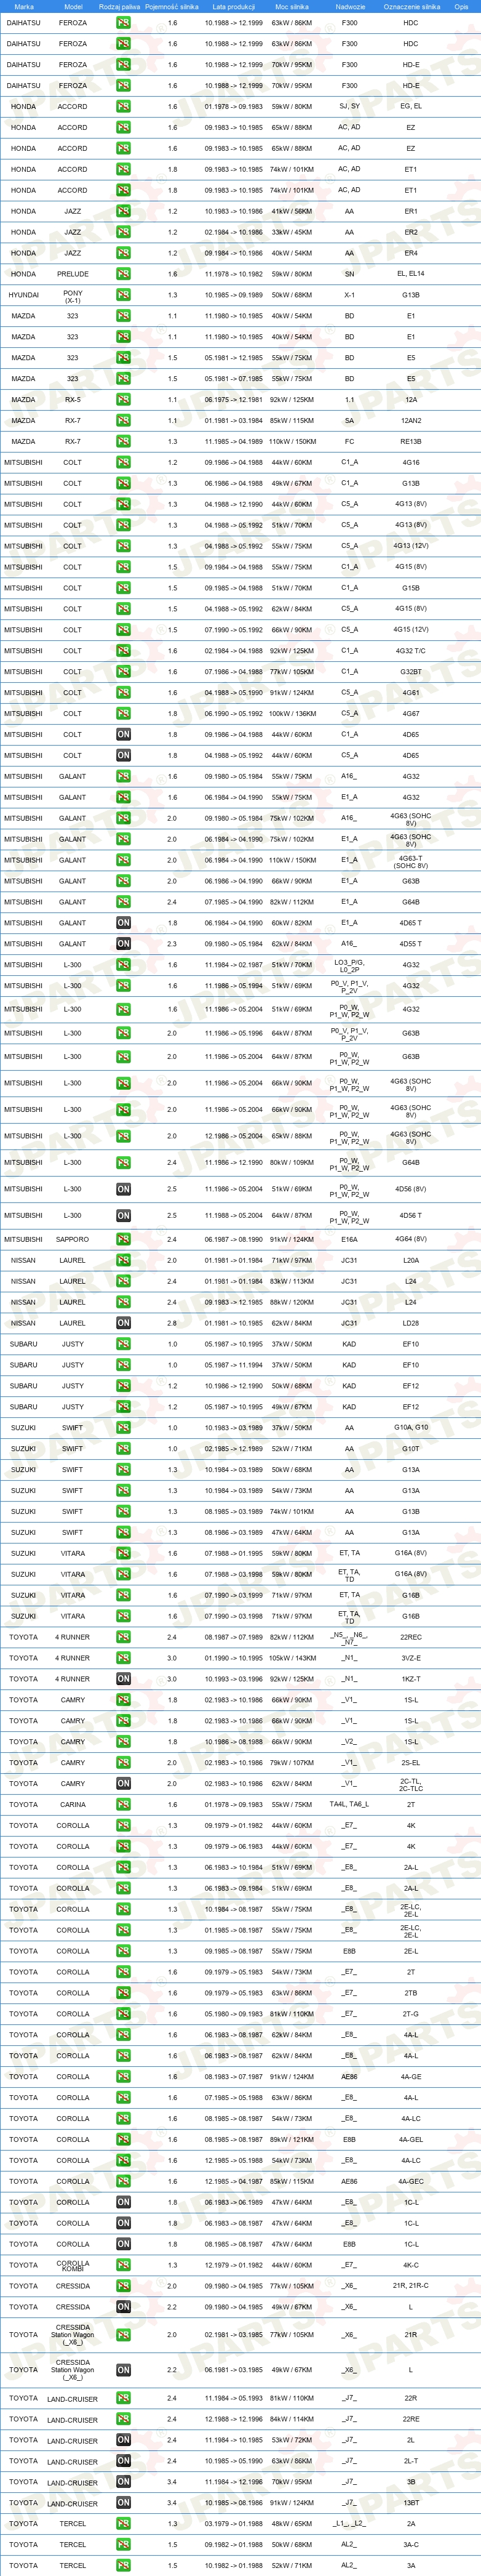Click petrol icon in Accord EG, EL row

coord(123,106)
